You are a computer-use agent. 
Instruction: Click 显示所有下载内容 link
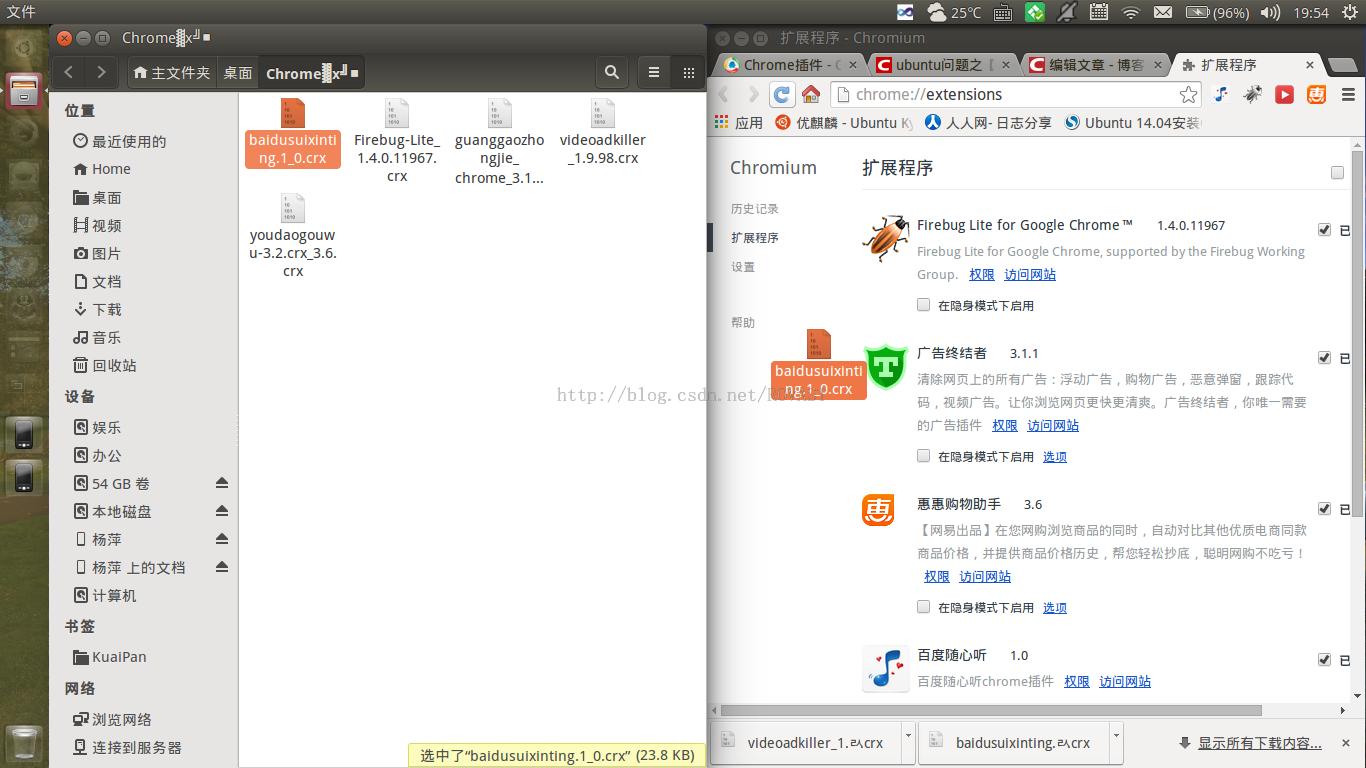point(1260,743)
